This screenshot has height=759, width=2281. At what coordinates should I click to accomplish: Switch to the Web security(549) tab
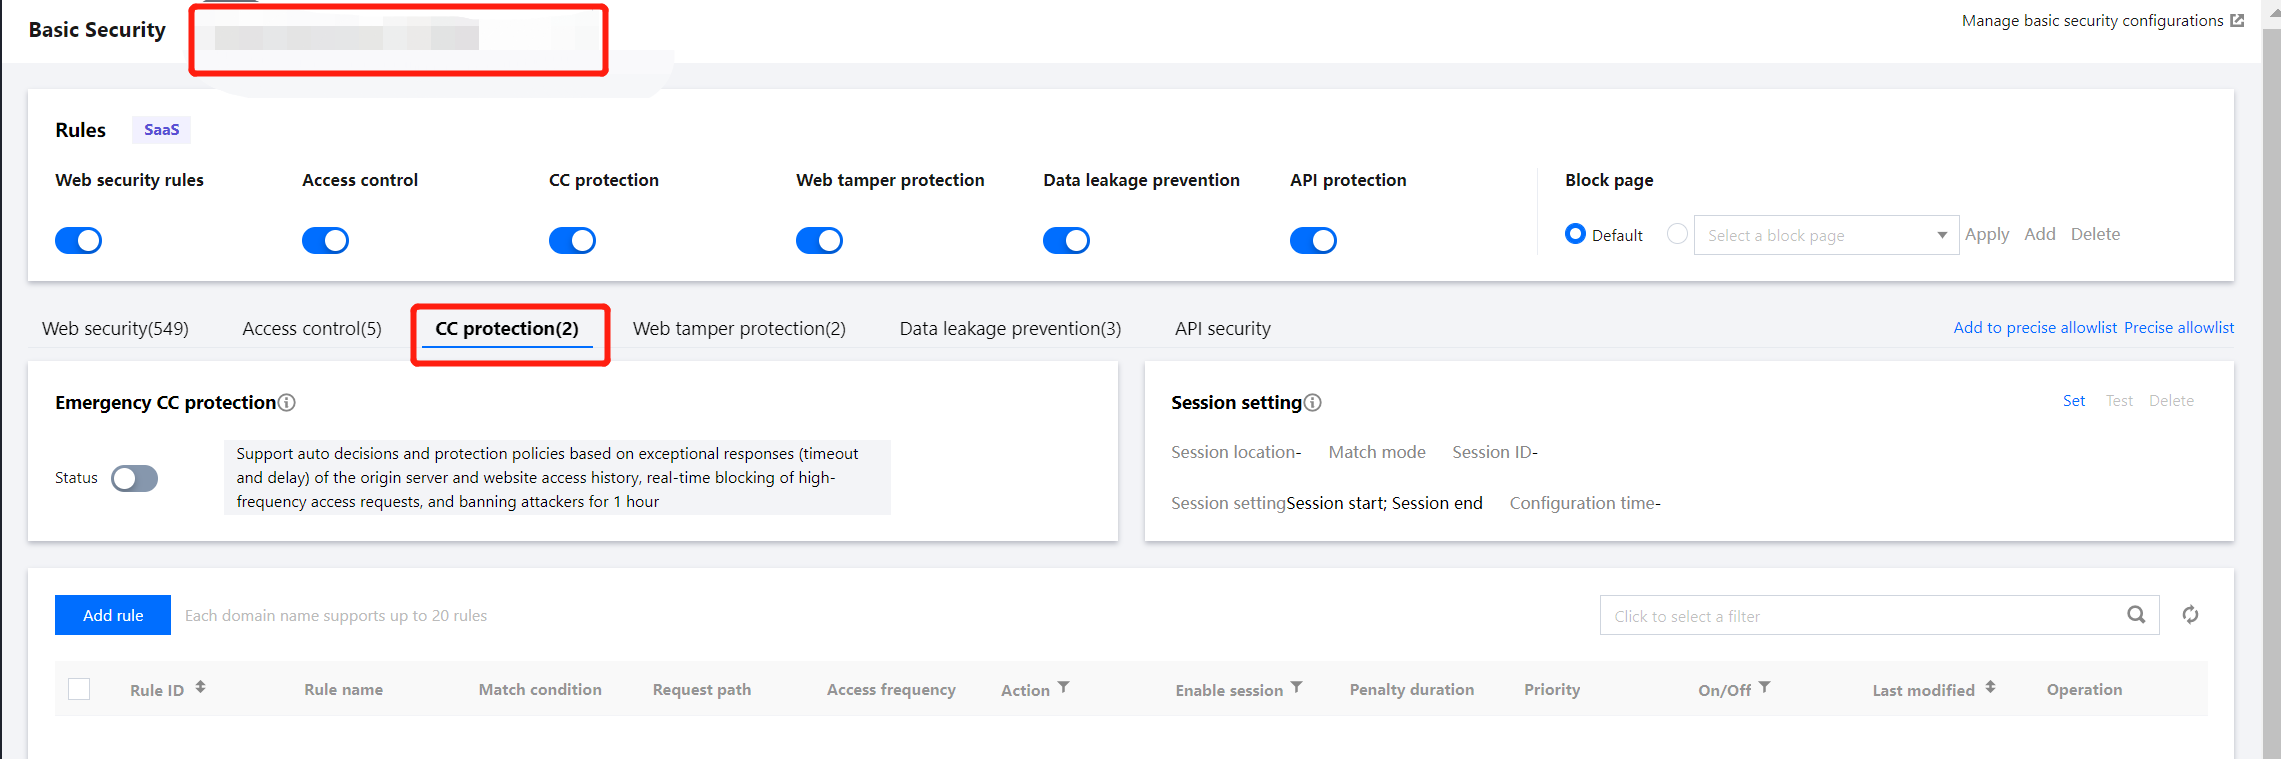click(115, 329)
